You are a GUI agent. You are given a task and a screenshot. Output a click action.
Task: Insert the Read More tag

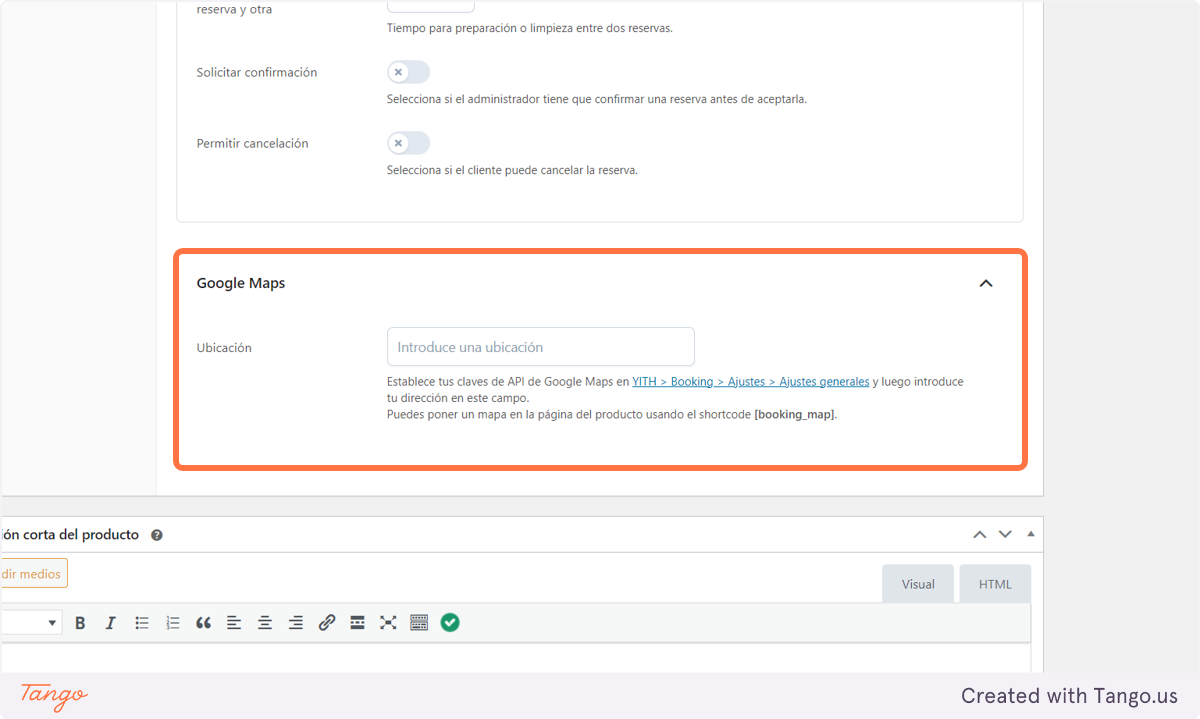357,622
